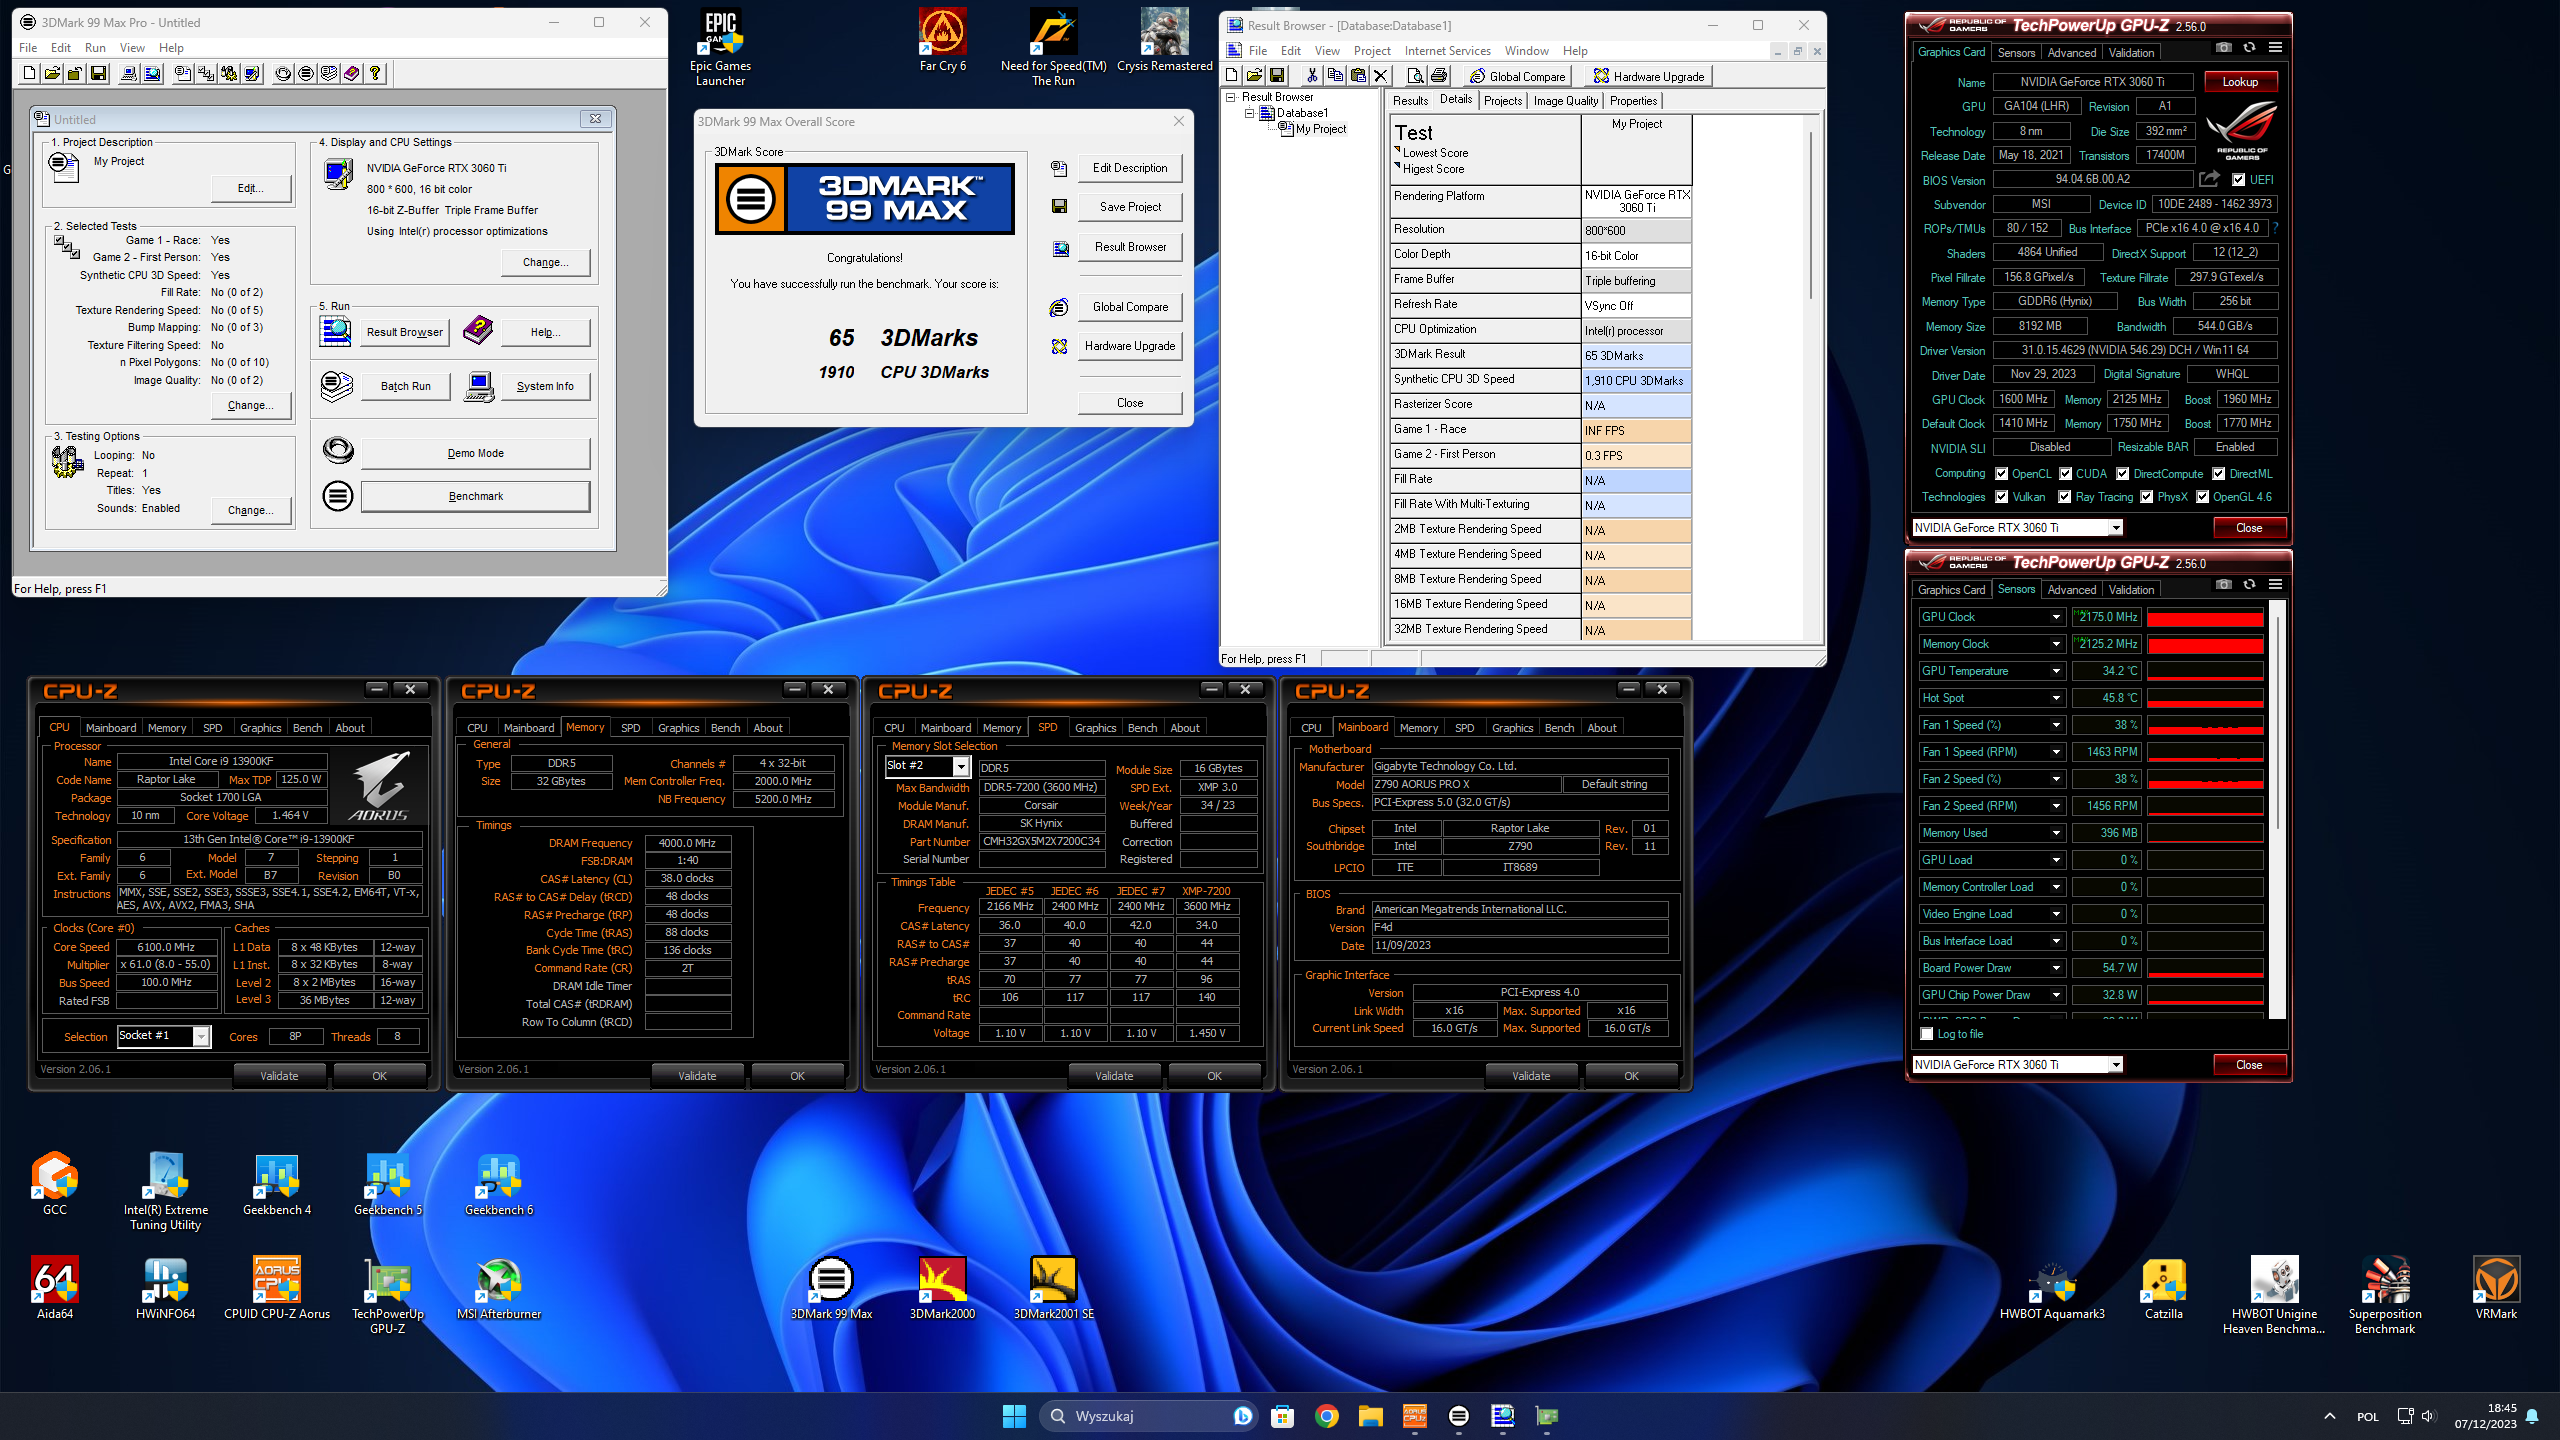Open Catzilla desktop icon
The width and height of the screenshot is (2560, 1440).
(x=2163, y=1288)
